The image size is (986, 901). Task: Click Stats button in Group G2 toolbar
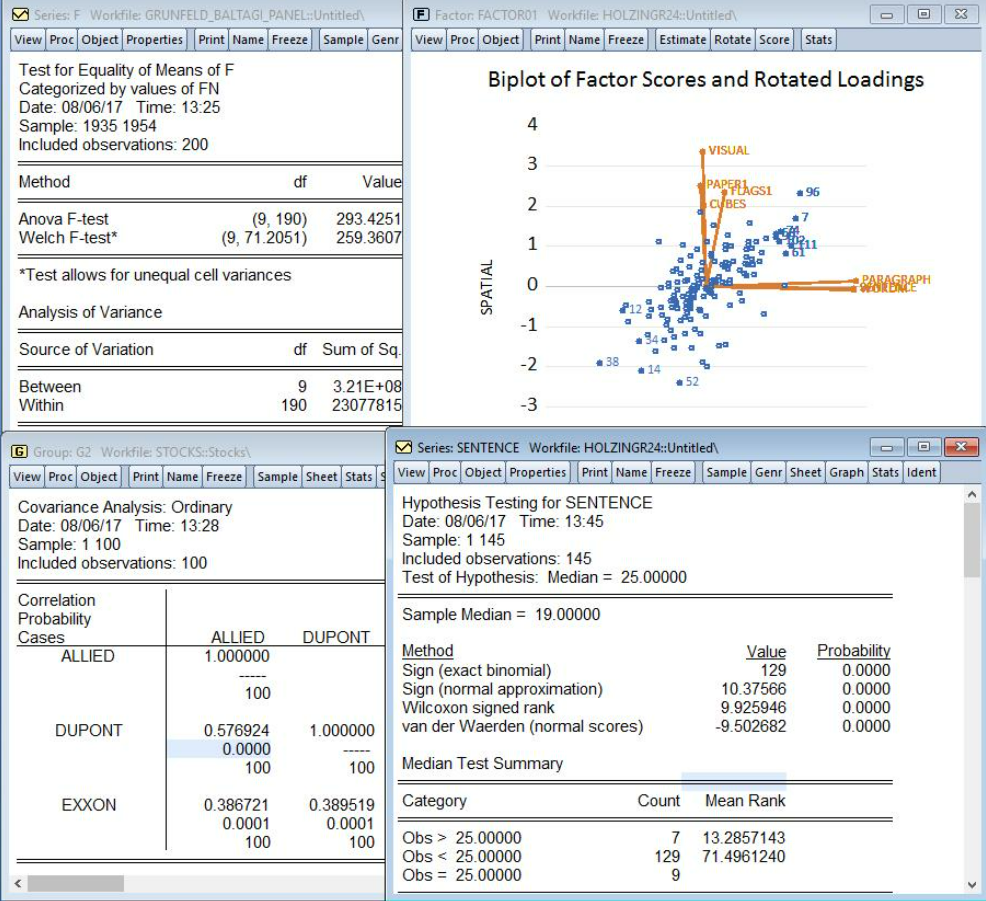tap(358, 477)
